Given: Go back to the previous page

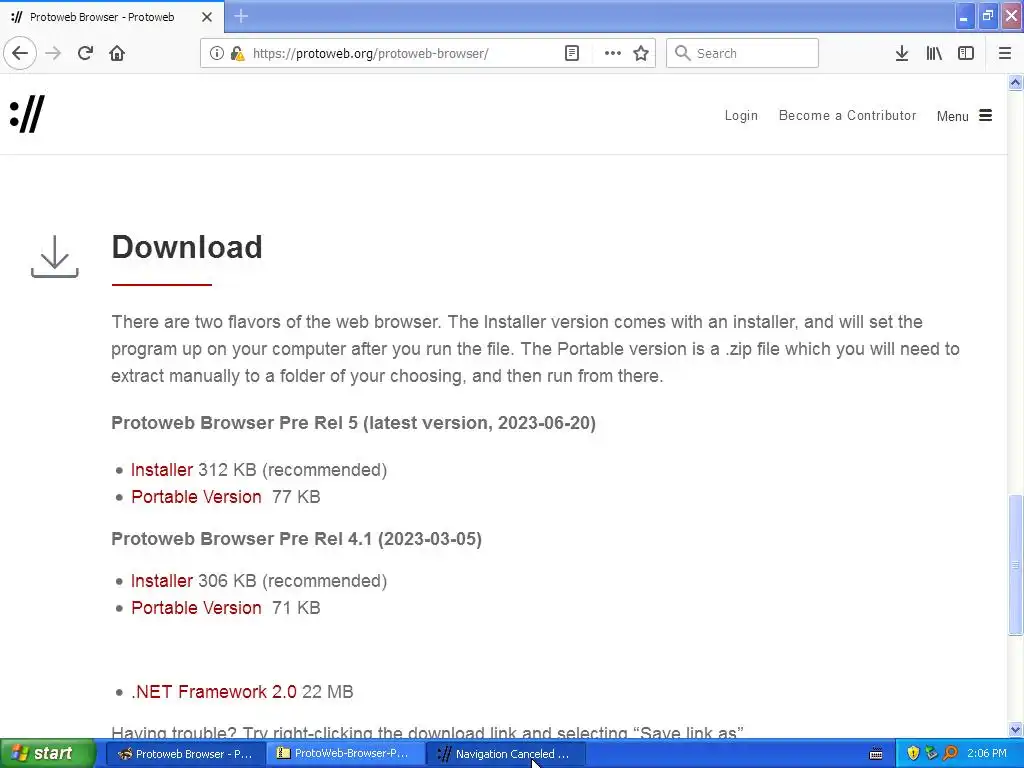Looking at the screenshot, I should pyautogui.click(x=20, y=53).
